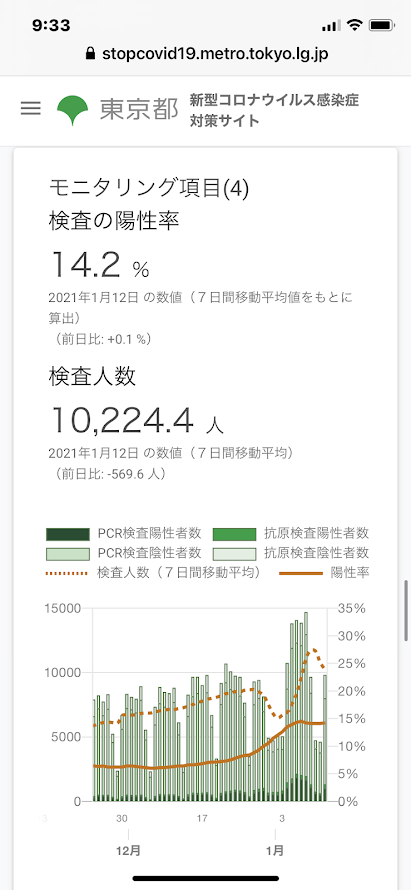Tap the cellular signal bars icon

[x=332, y=26]
